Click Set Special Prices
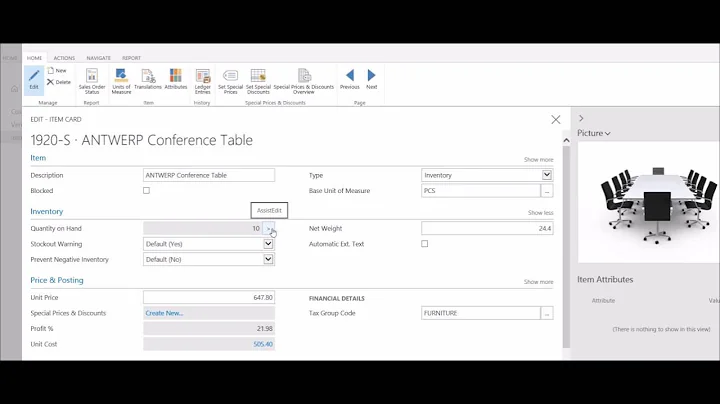The height and width of the screenshot is (404, 720). 231,81
